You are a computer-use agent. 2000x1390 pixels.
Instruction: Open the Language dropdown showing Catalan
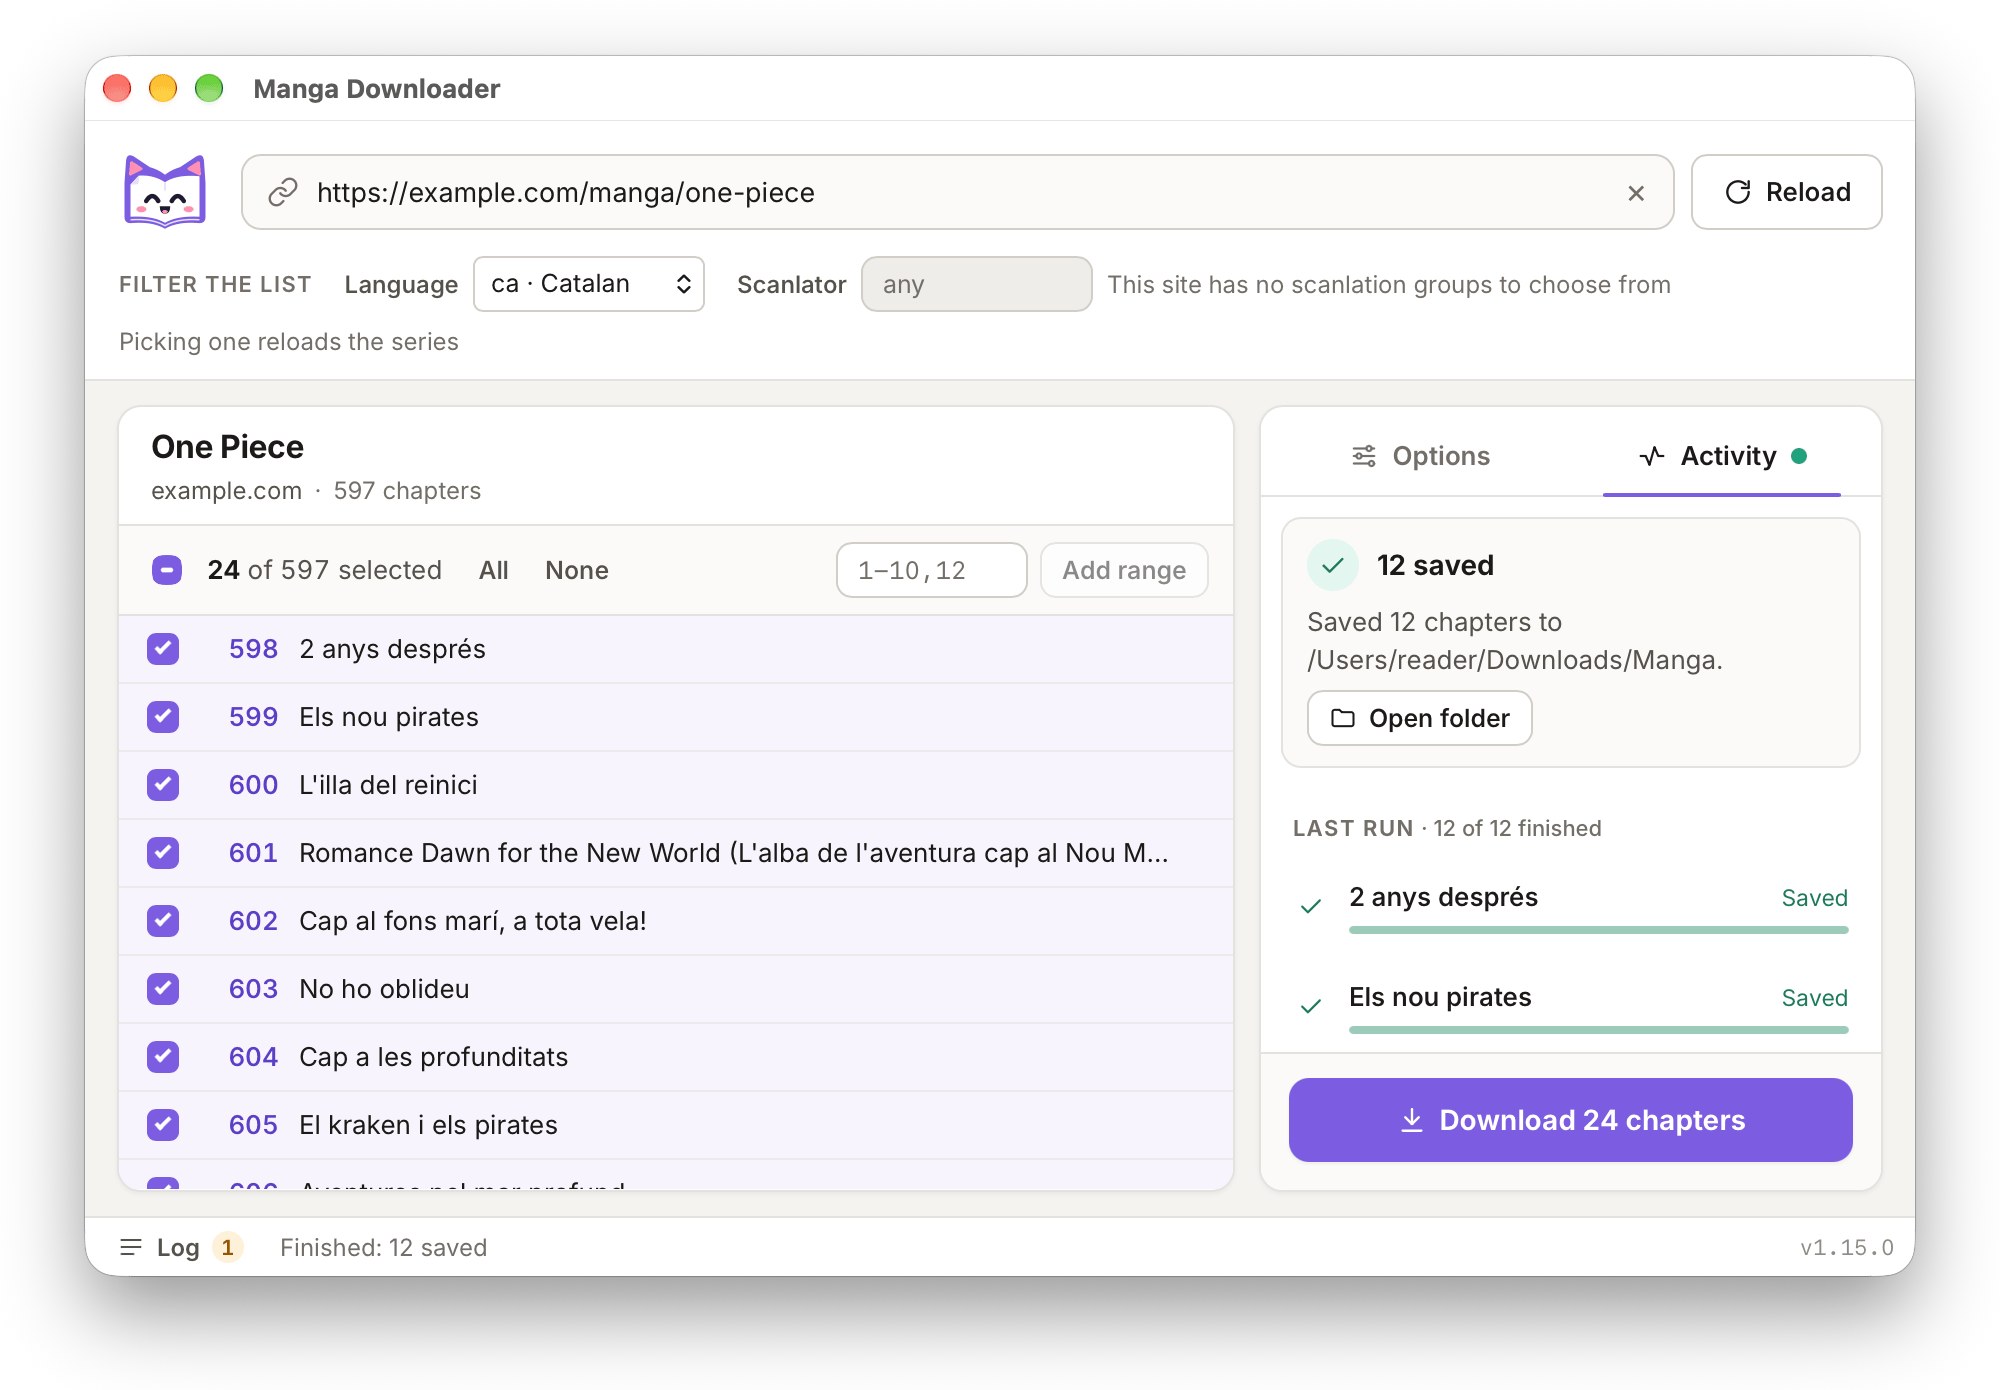pos(589,284)
